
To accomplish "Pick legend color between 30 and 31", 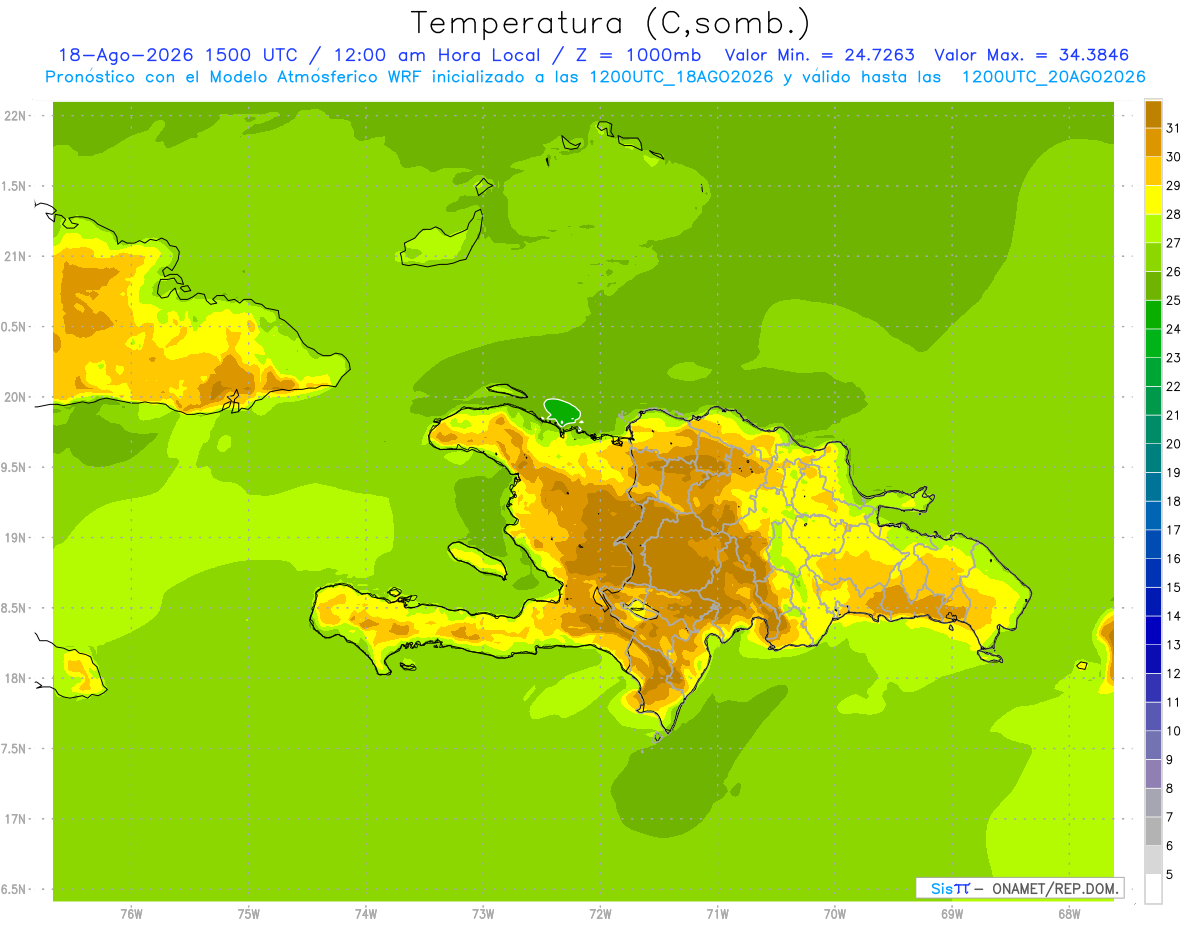I will point(1153,142).
